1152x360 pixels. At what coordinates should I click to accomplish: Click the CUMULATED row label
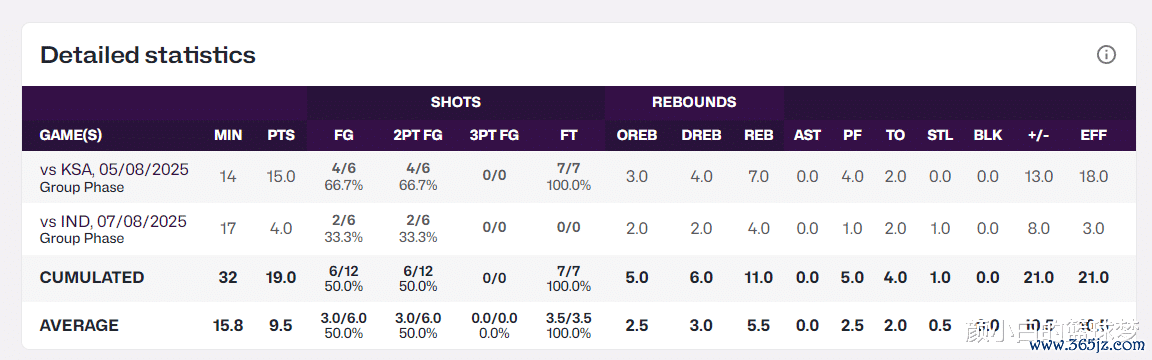coord(92,278)
